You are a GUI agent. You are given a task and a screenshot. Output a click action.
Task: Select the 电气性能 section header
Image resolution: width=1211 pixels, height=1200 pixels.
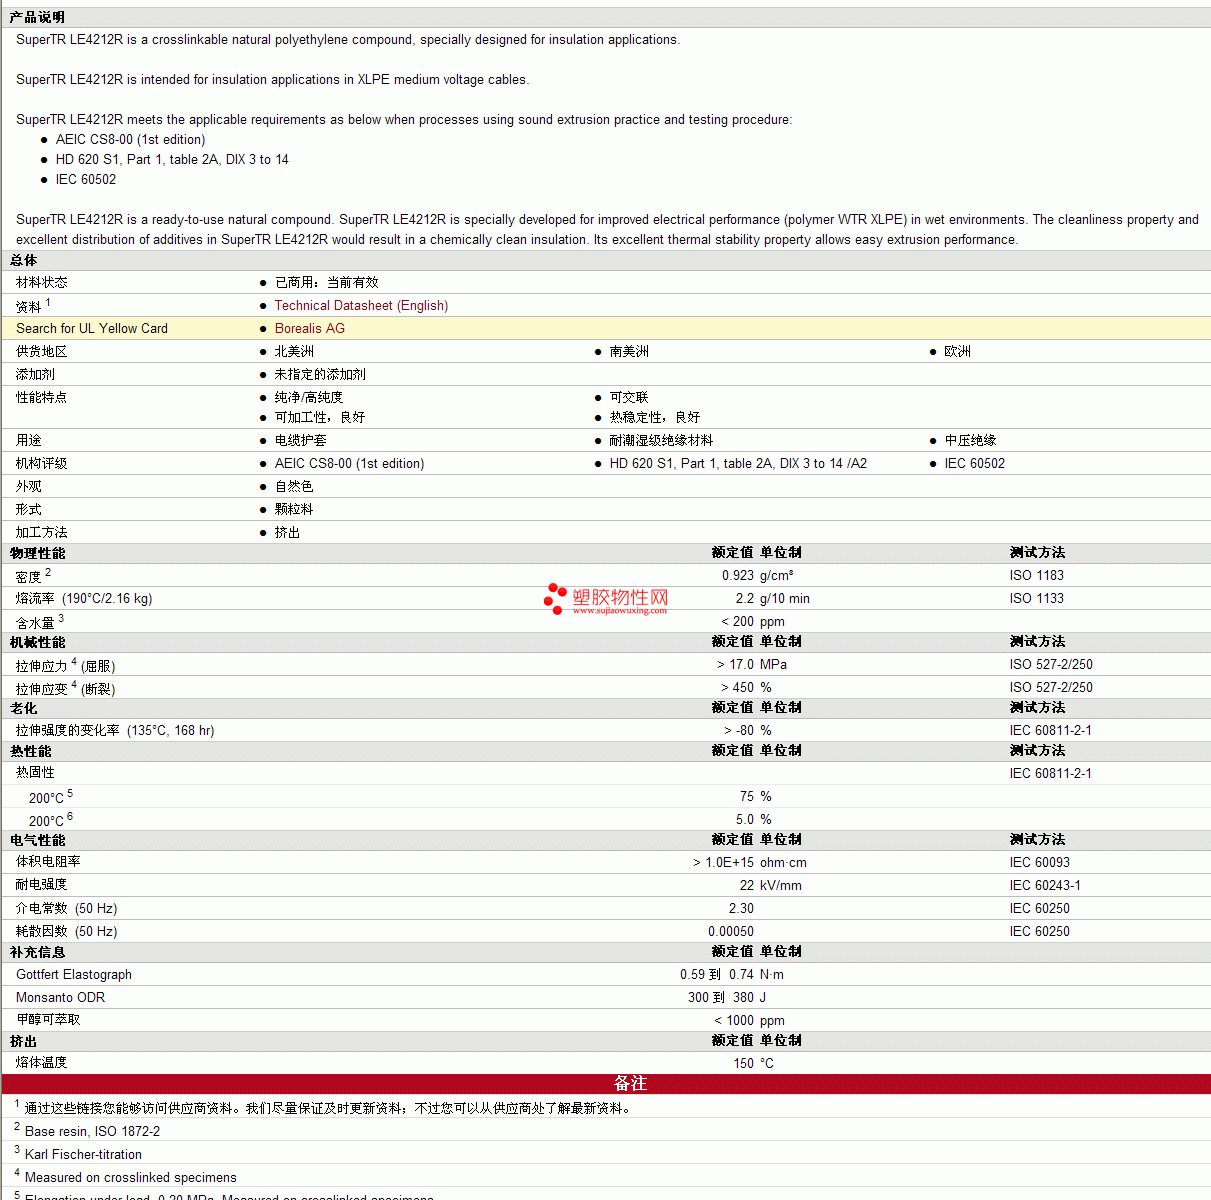tap(38, 840)
